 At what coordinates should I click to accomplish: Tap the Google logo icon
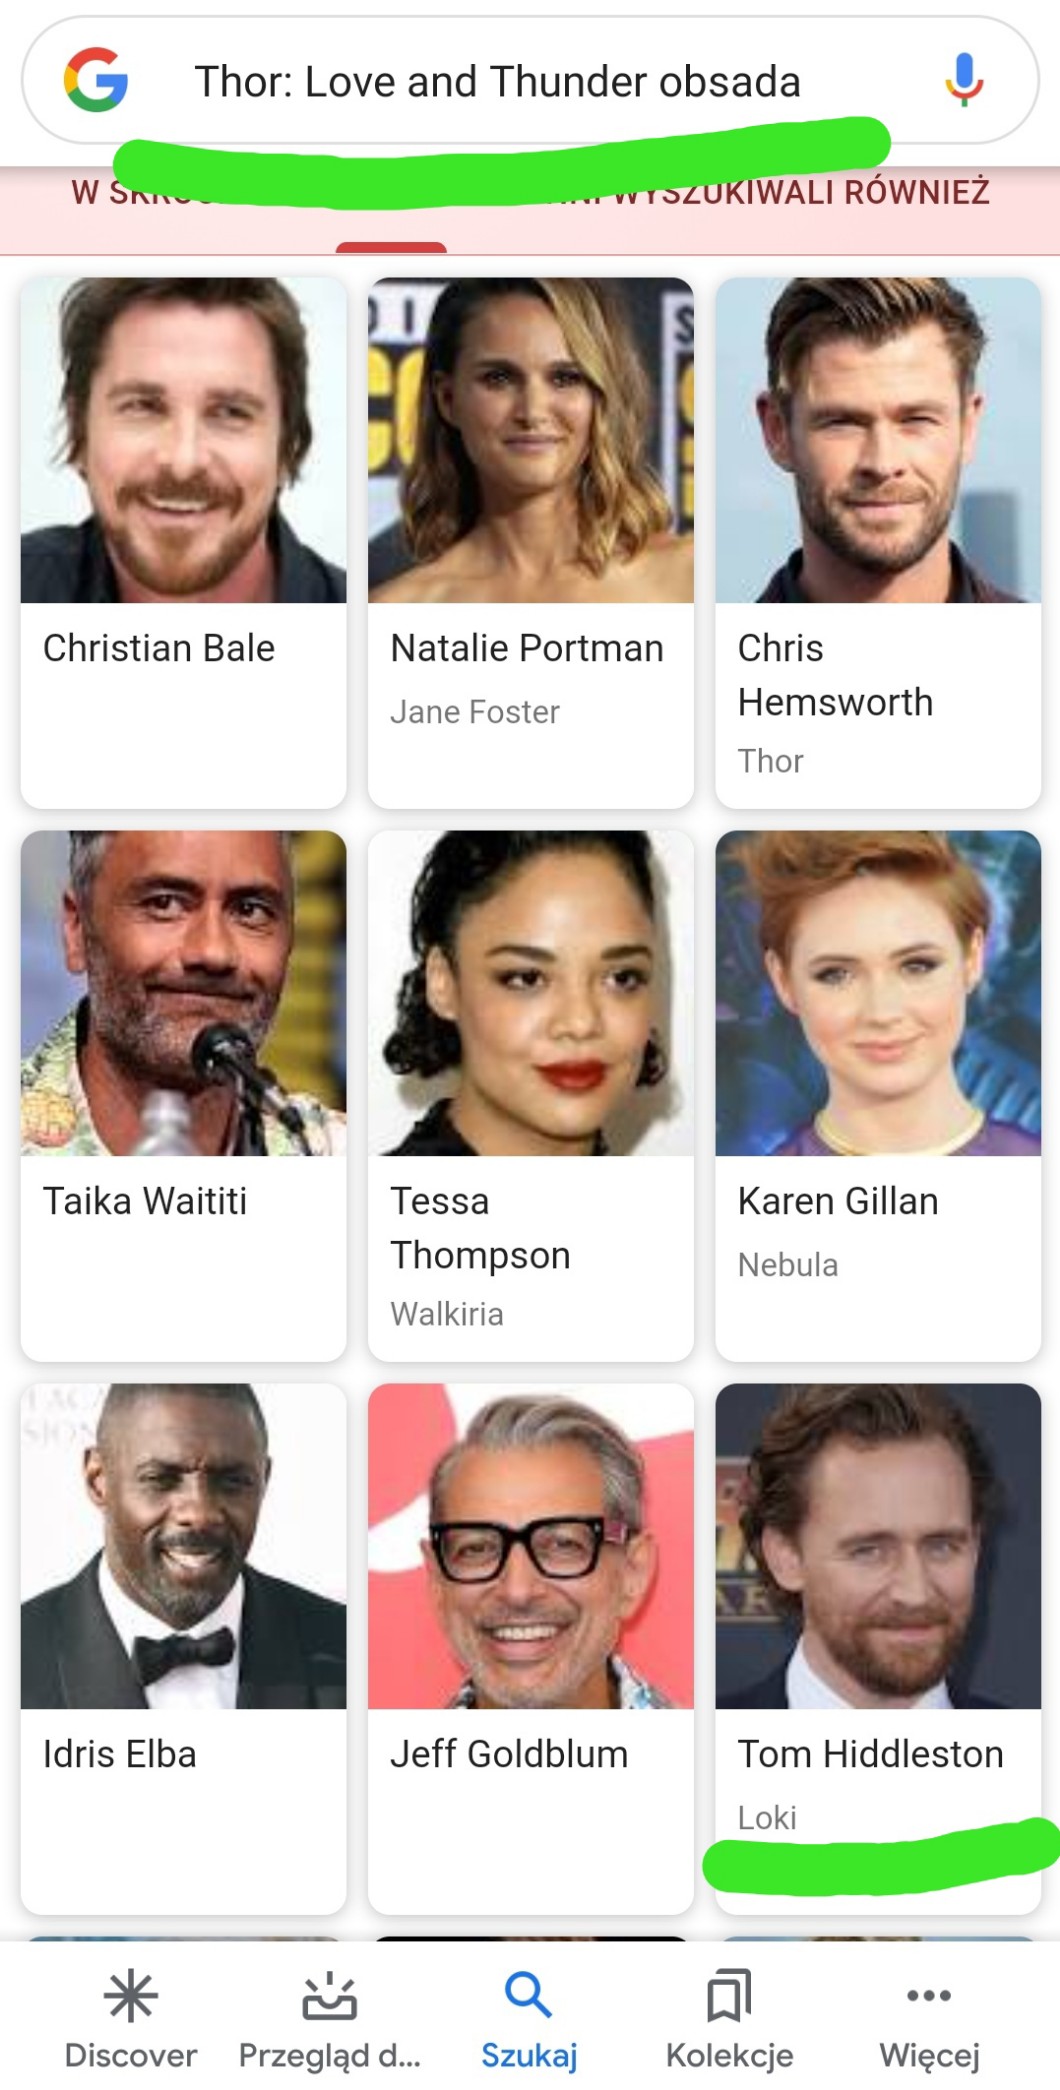96,80
